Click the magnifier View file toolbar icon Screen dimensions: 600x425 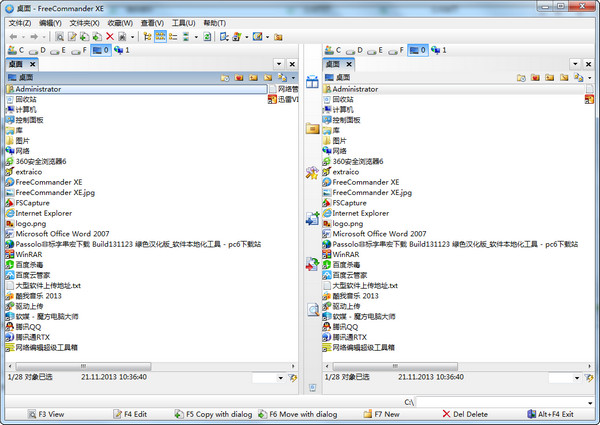point(59,37)
